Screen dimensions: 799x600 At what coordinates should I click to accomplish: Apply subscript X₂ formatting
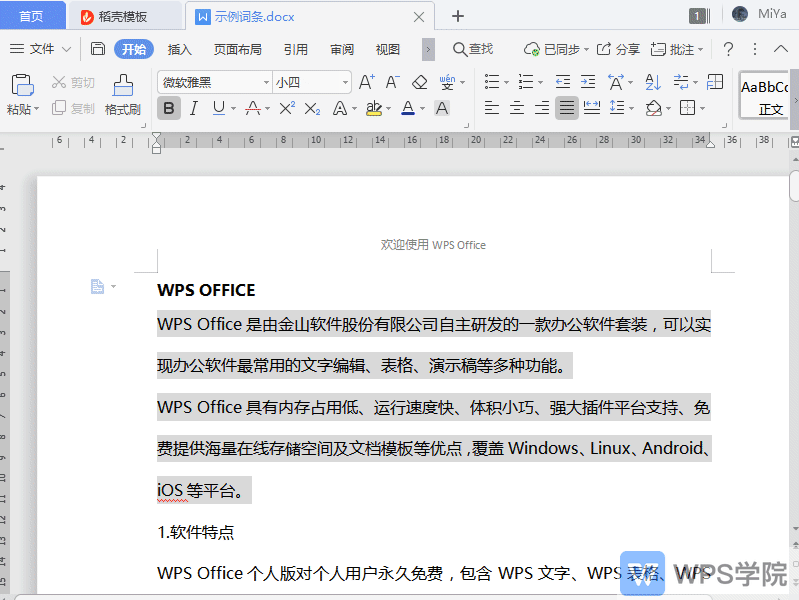coord(312,108)
